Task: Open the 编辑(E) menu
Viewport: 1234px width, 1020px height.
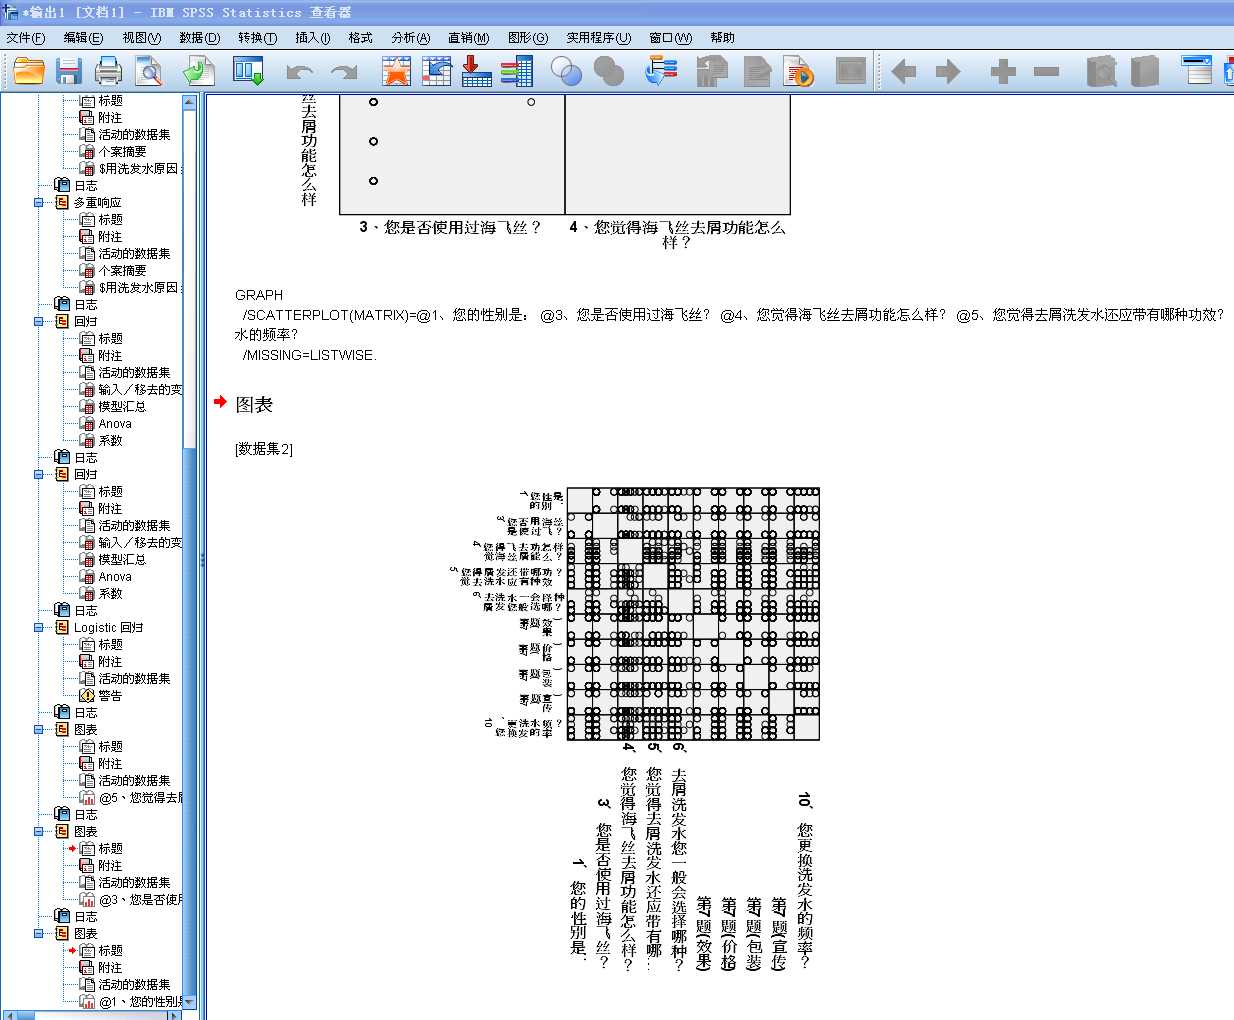Action: coord(83,38)
